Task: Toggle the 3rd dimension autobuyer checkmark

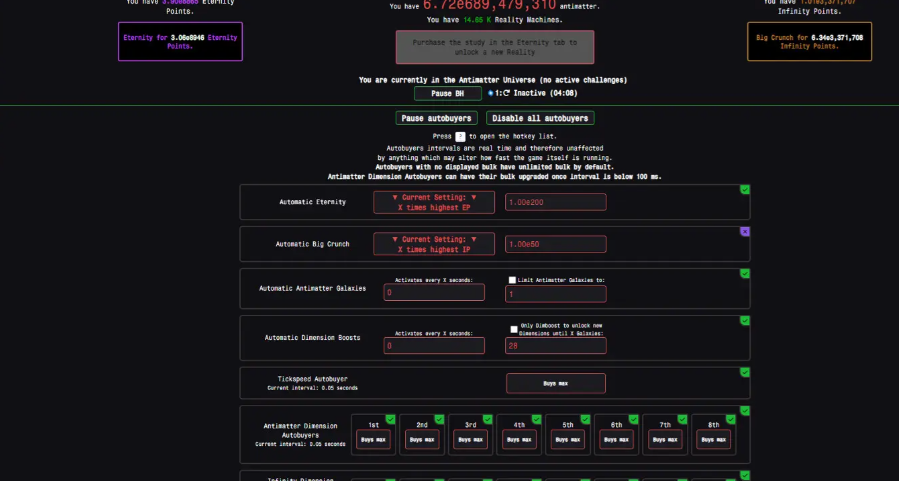Action: coord(487,419)
